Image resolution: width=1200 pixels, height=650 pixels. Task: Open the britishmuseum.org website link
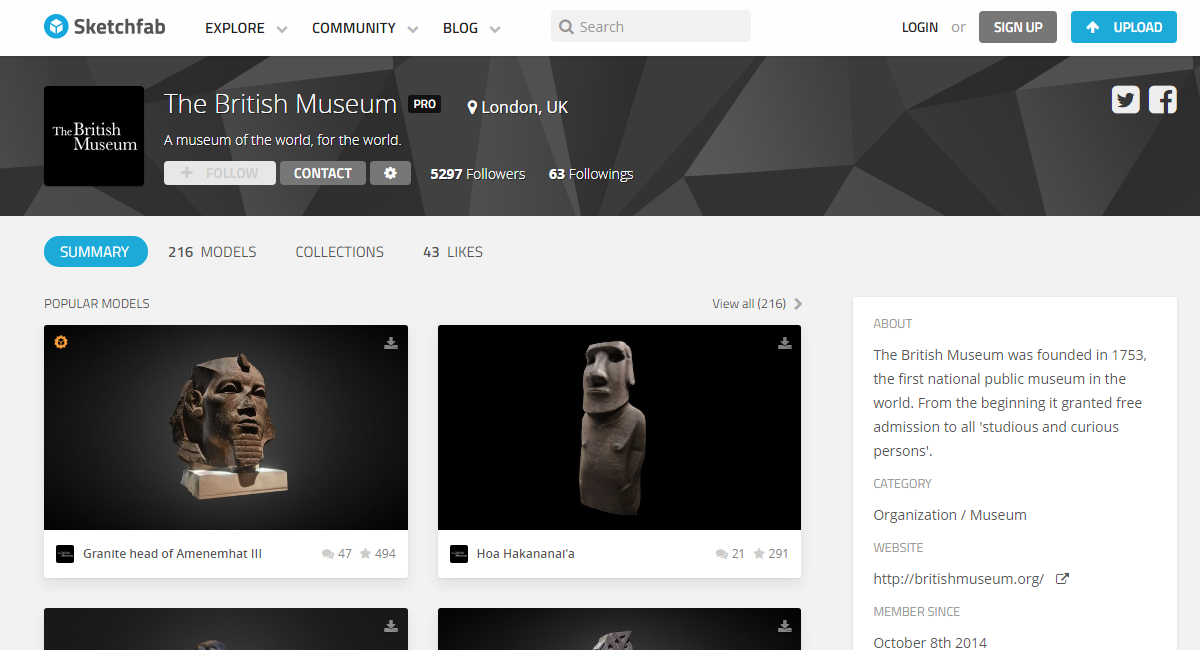[959, 579]
